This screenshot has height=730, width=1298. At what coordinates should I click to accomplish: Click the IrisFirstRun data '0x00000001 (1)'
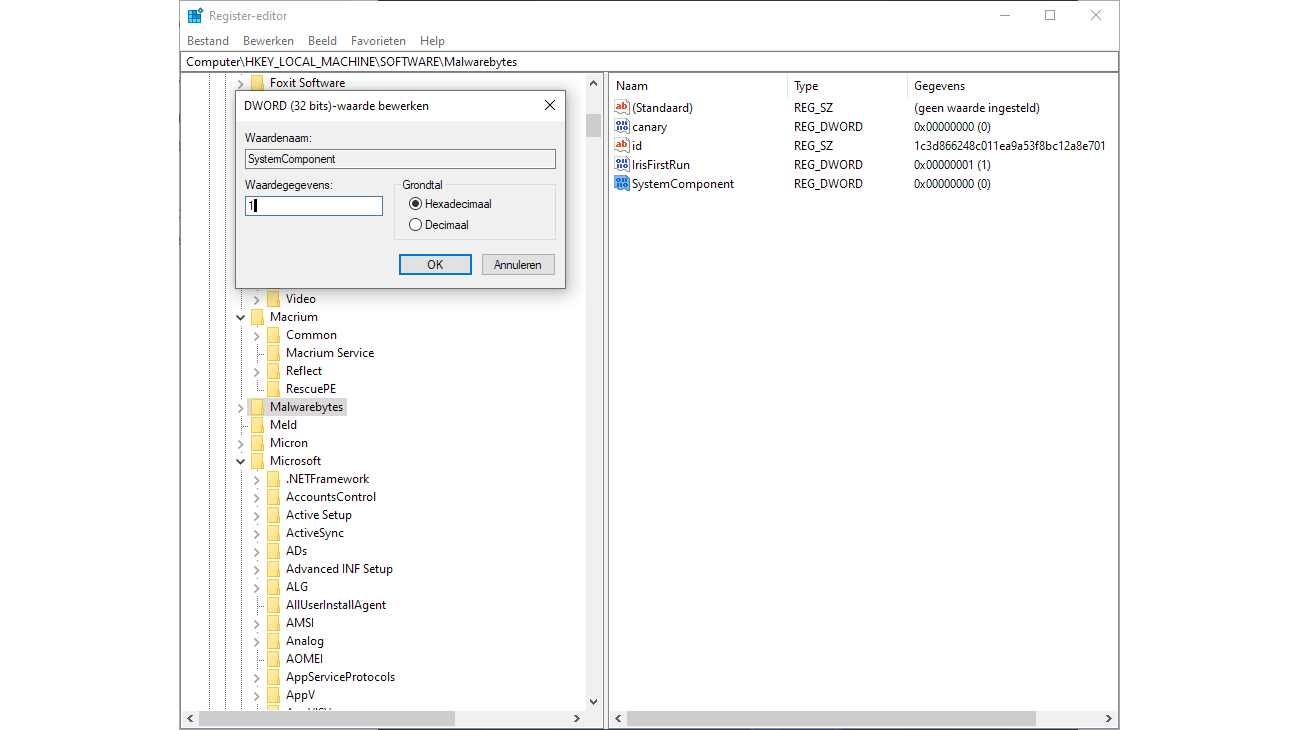pyautogui.click(x=952, y=165)
